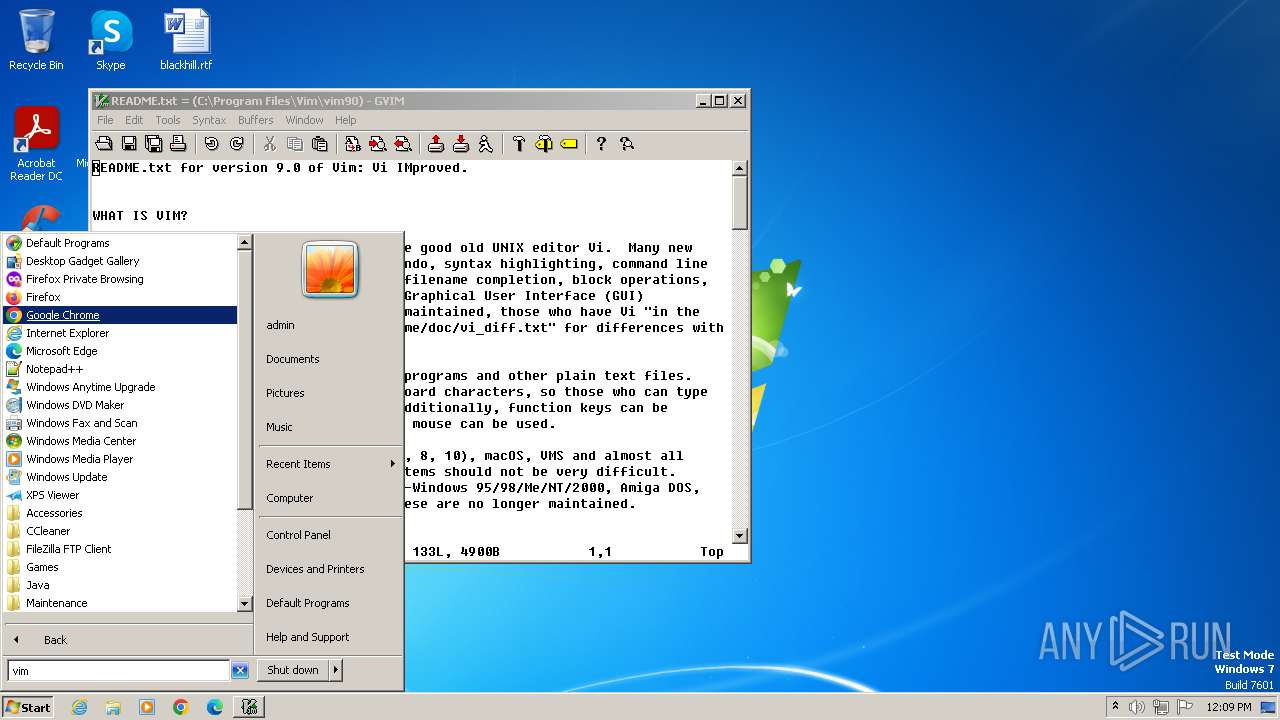
Task: Click the admin user picture thumbnail
Action: click(x=330, y=270)
